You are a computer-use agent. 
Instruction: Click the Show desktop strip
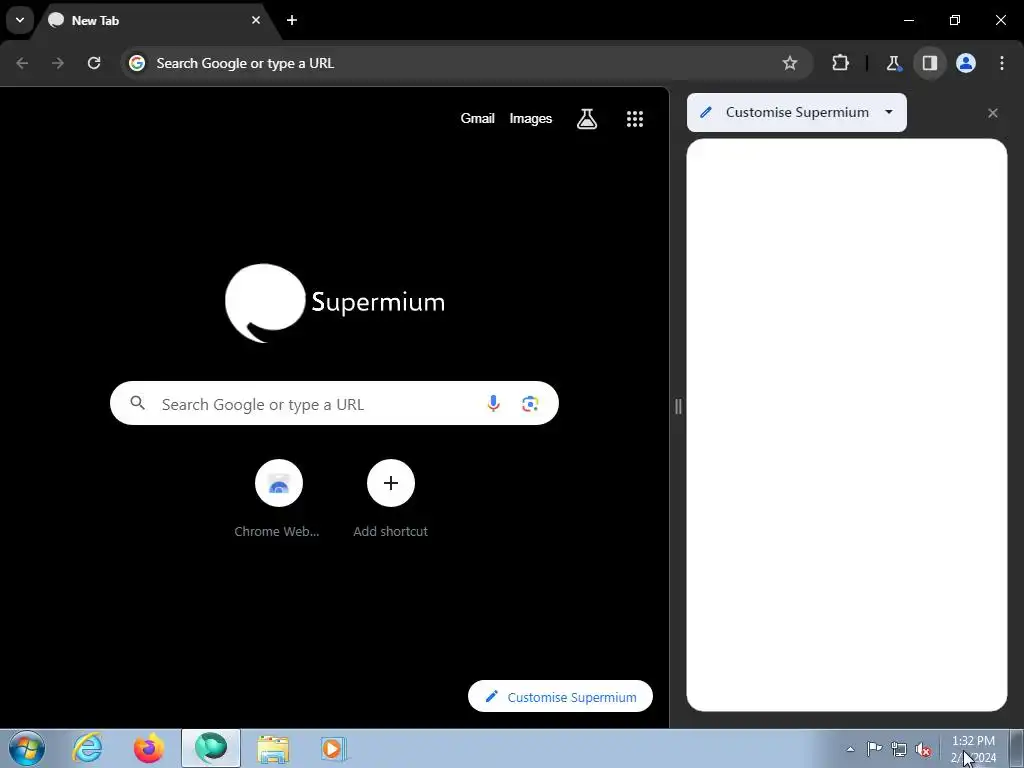coord(1016,748)
